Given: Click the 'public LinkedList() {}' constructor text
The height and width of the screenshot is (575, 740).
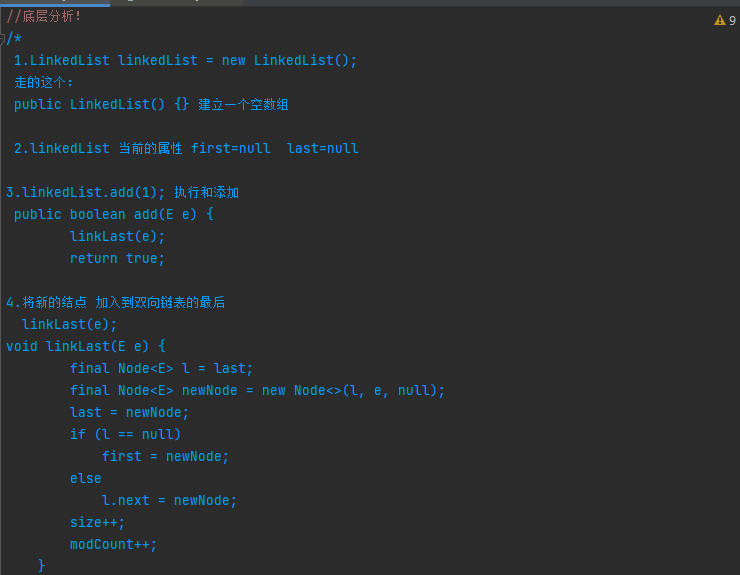Looking at the screenshot, I should click(101, 104).
